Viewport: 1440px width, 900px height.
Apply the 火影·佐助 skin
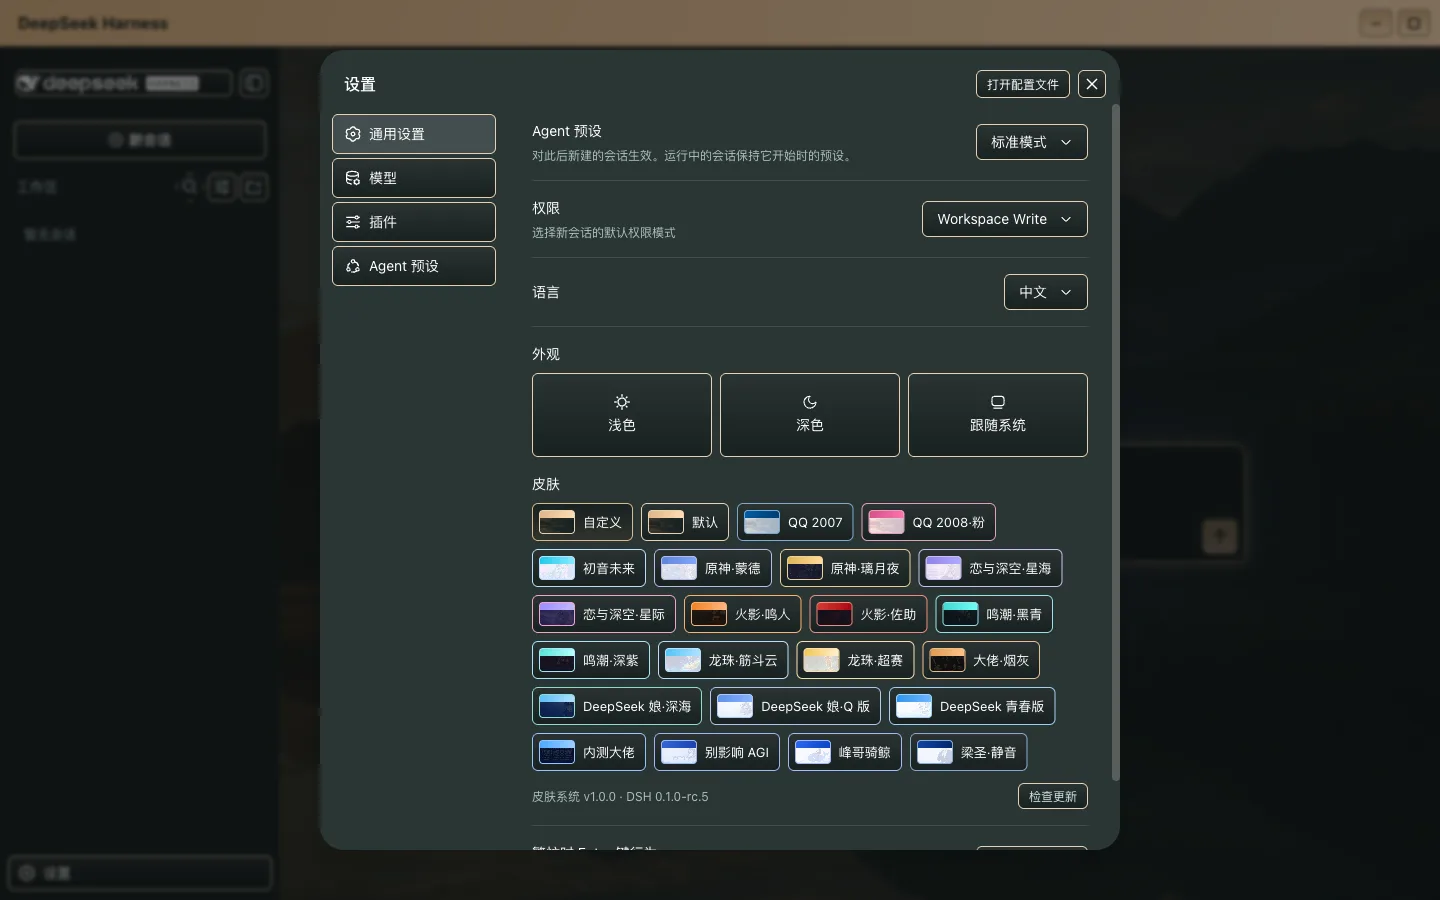pyautogui.click(x=868, y=614)
